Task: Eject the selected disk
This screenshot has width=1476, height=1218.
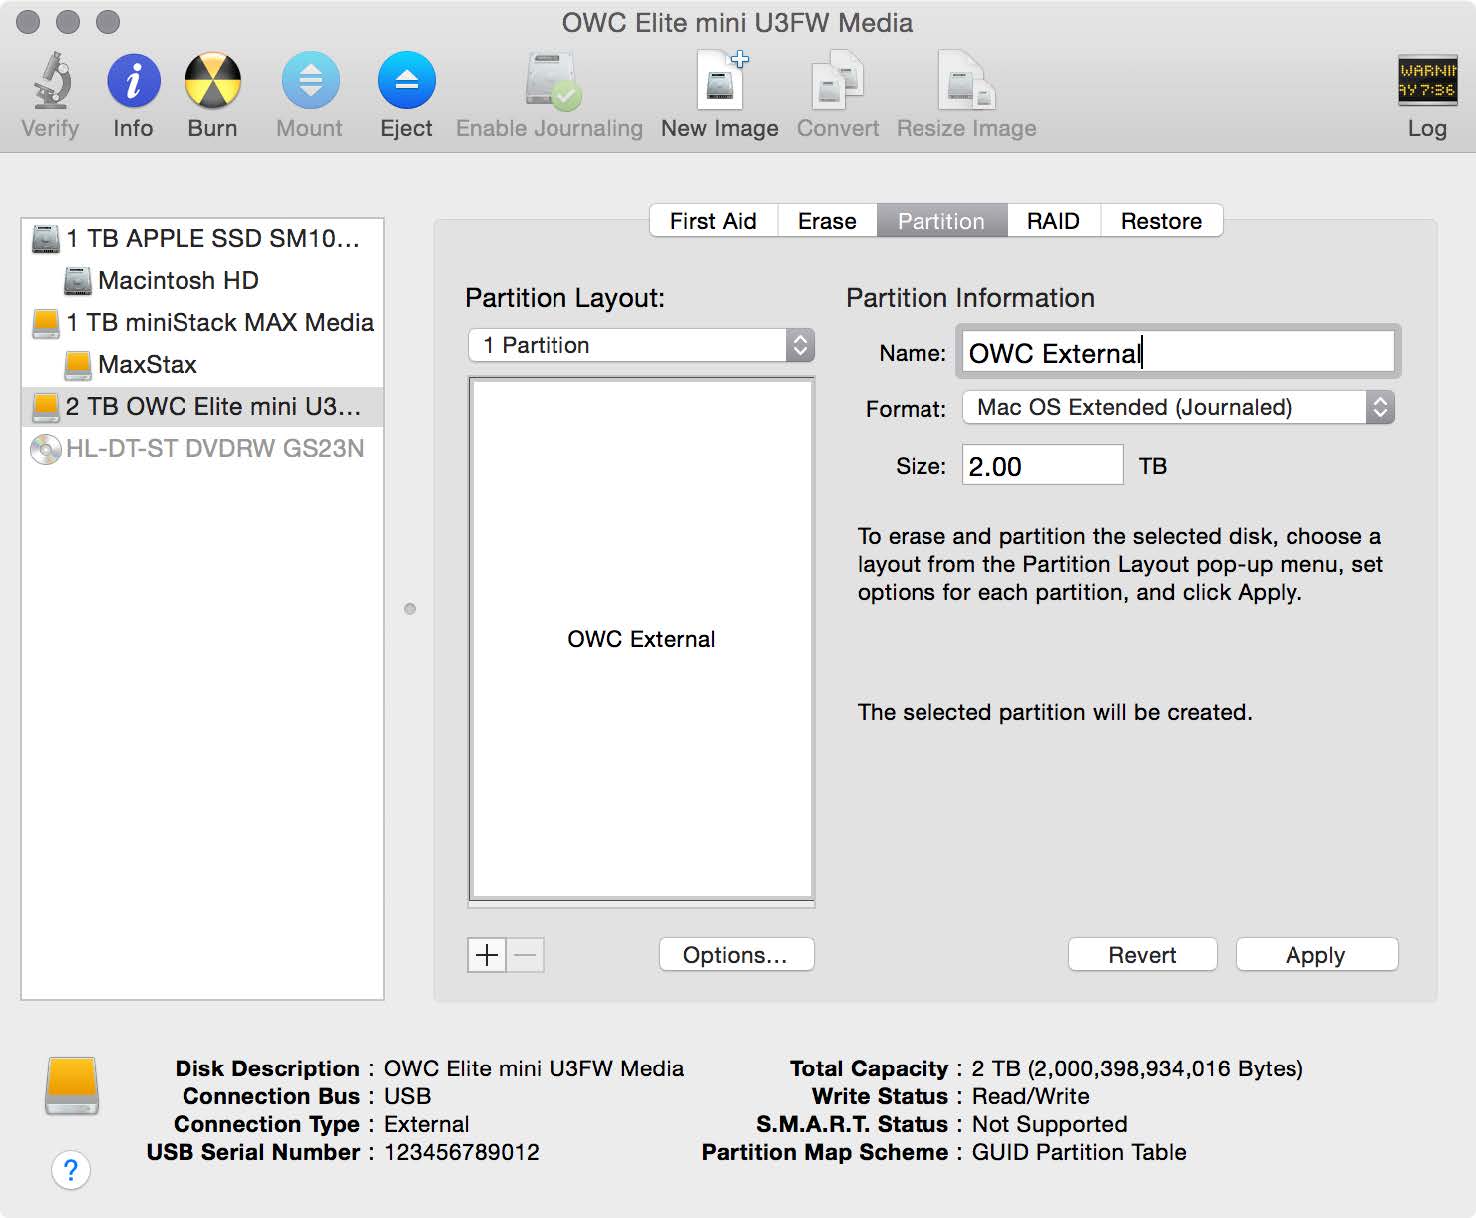Action: coord(405,90)
